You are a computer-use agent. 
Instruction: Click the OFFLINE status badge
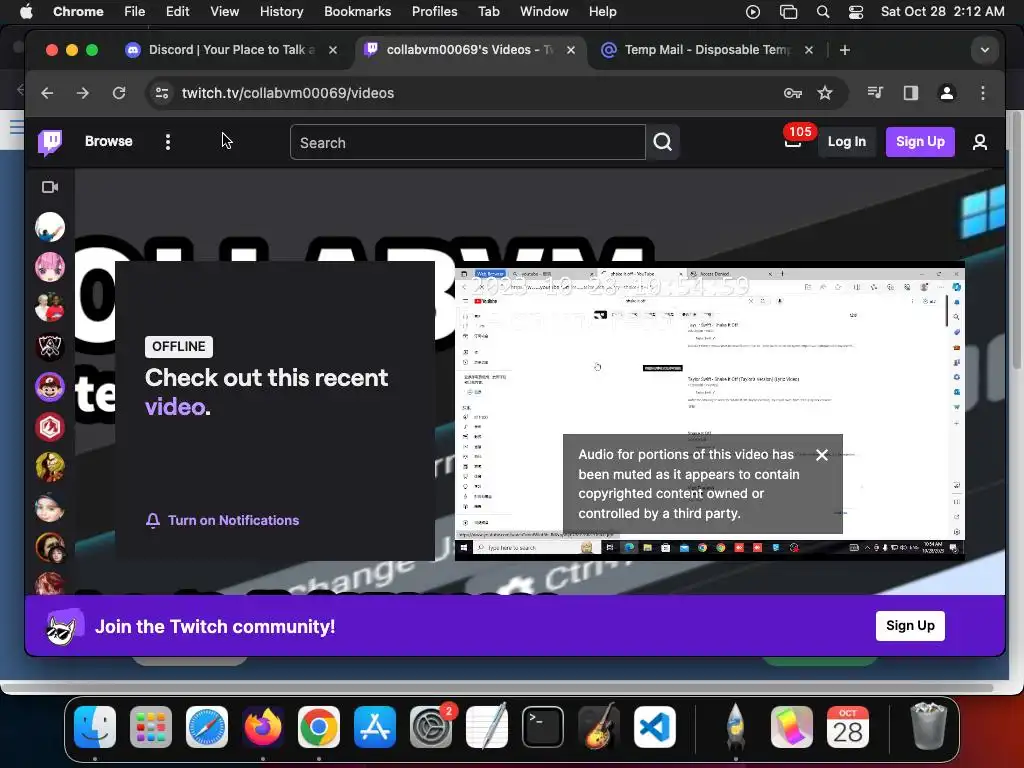[x=178, y=347]
